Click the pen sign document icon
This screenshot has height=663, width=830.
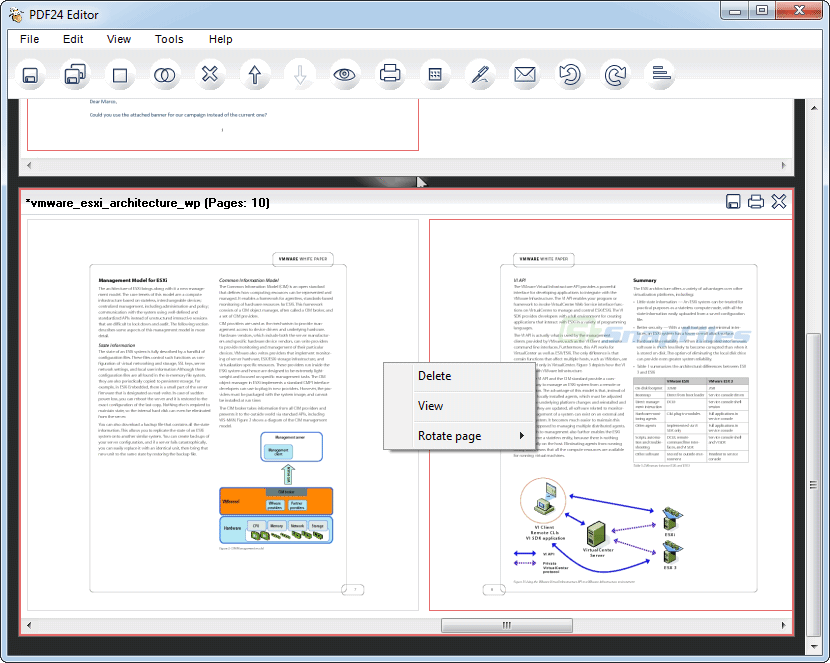pyautogui.click(x=480, y=75)
